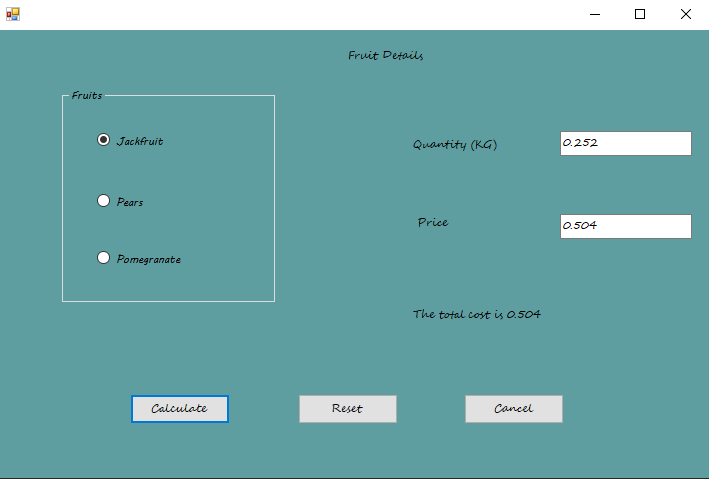Click the Calculate button
Screen dimensions: 709x479
click(180, 409)
